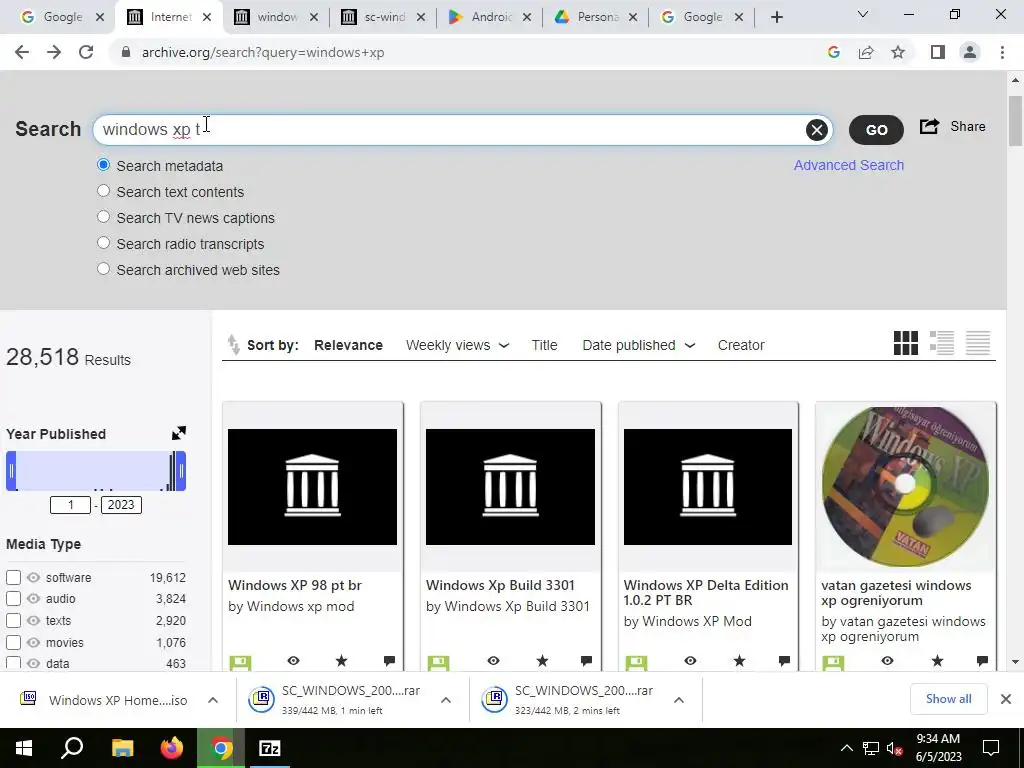Check the texts media type
The image size is (1024, 768).
point(14,621)
